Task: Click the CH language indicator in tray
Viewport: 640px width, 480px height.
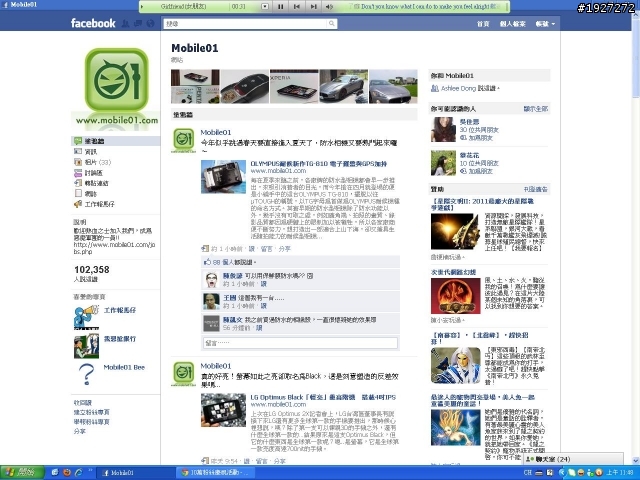Action: tap(527, 473)
